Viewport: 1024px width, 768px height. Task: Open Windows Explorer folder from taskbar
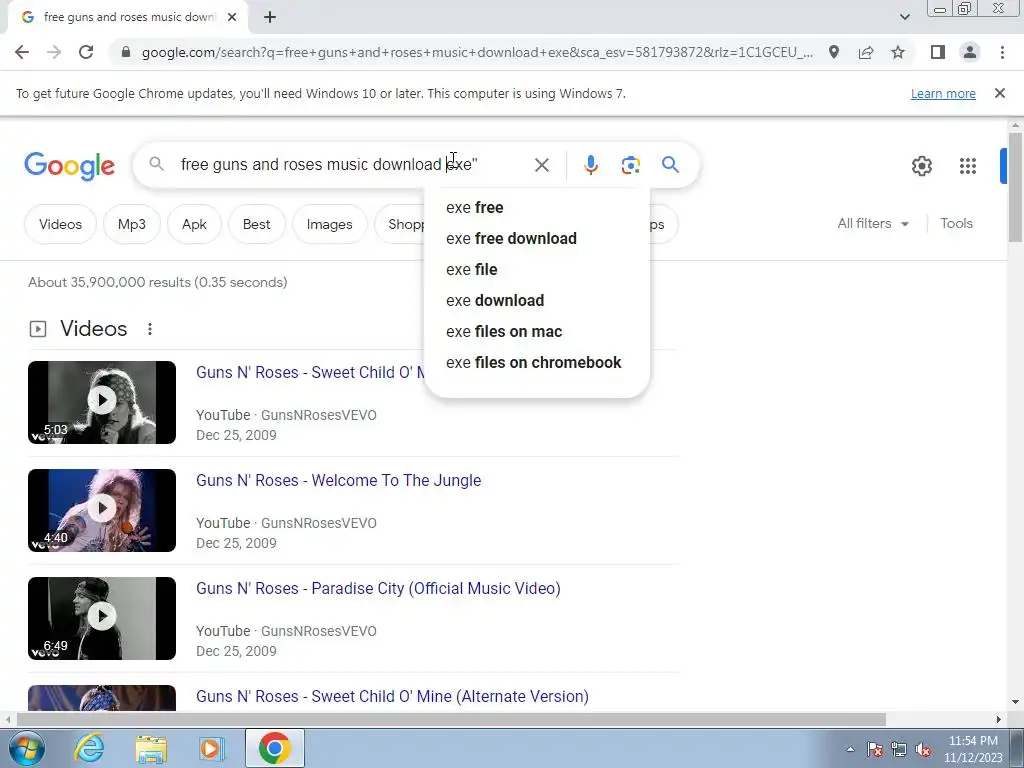[x=150, y=748]
